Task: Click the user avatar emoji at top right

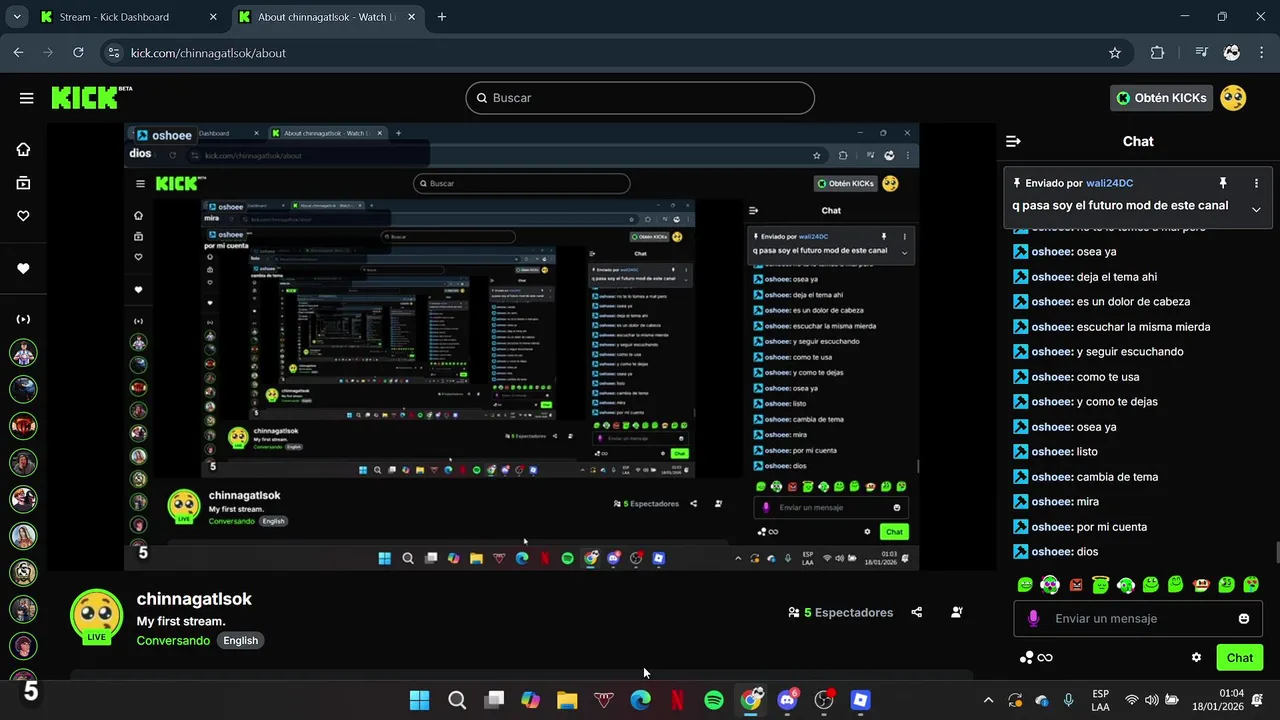Action: tap(1233, 98)
